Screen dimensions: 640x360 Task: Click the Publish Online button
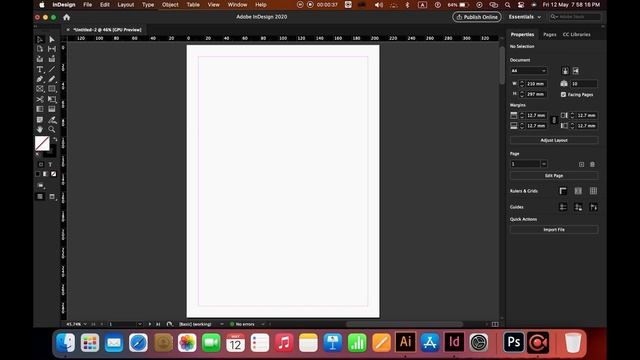[x=477, y=17]
